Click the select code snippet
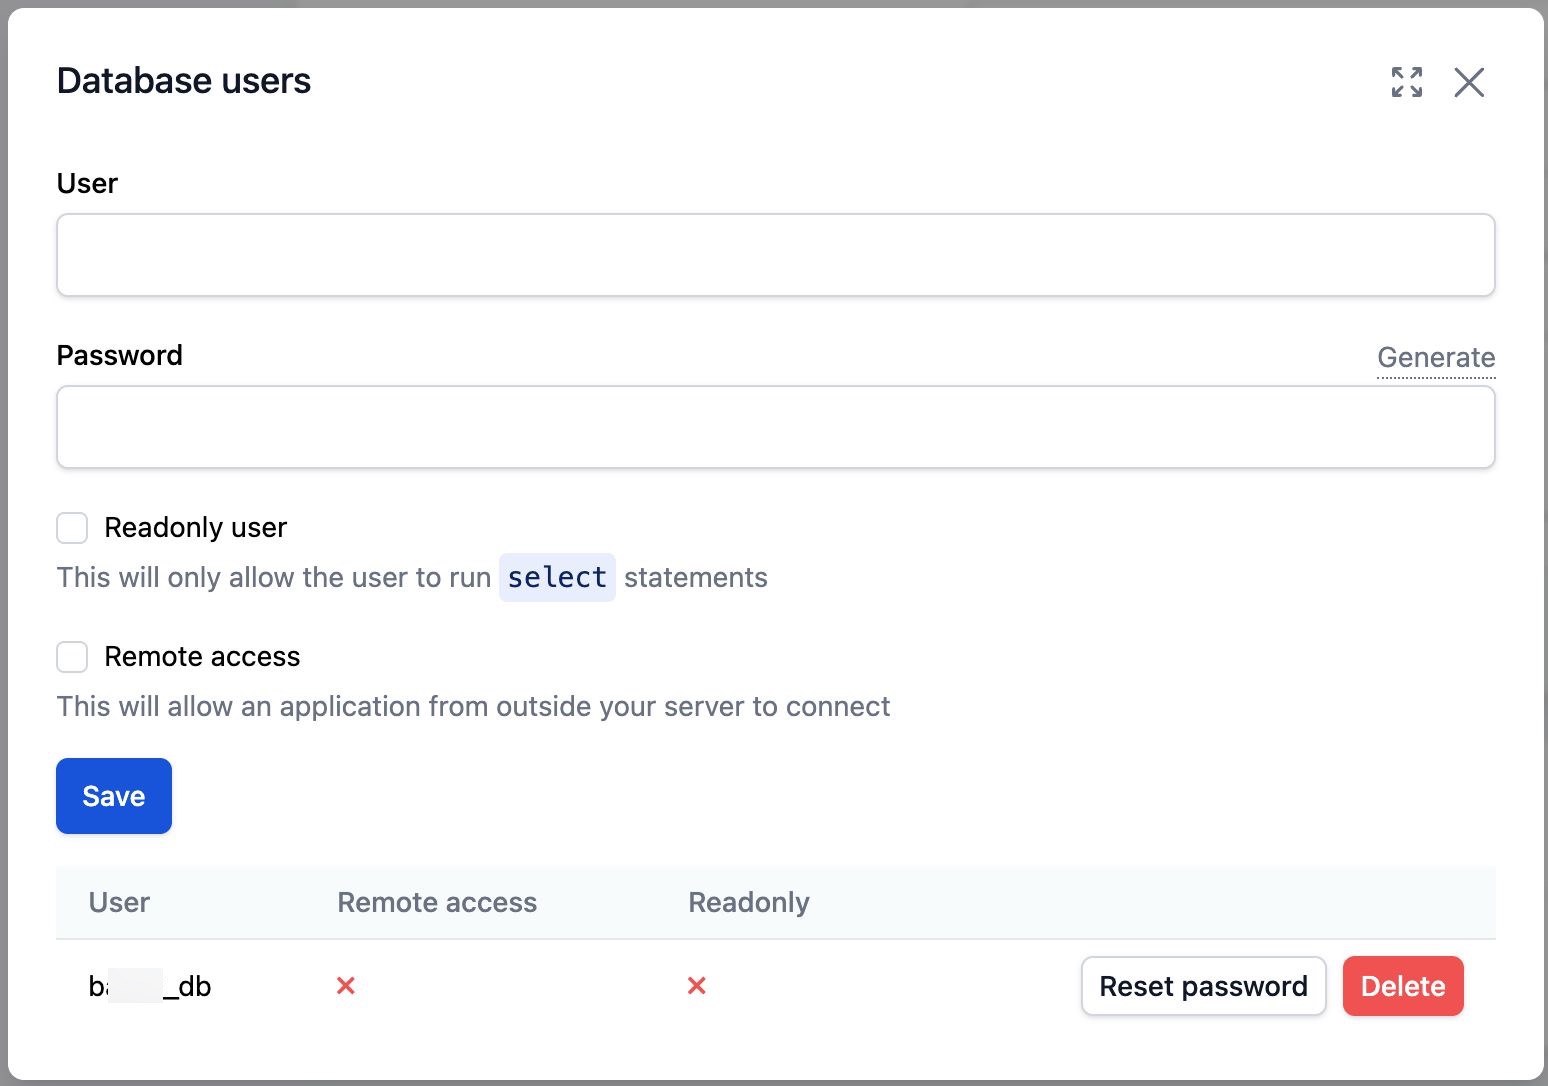This screenshot has height=1086, width=1548. (x=557, y=578)
